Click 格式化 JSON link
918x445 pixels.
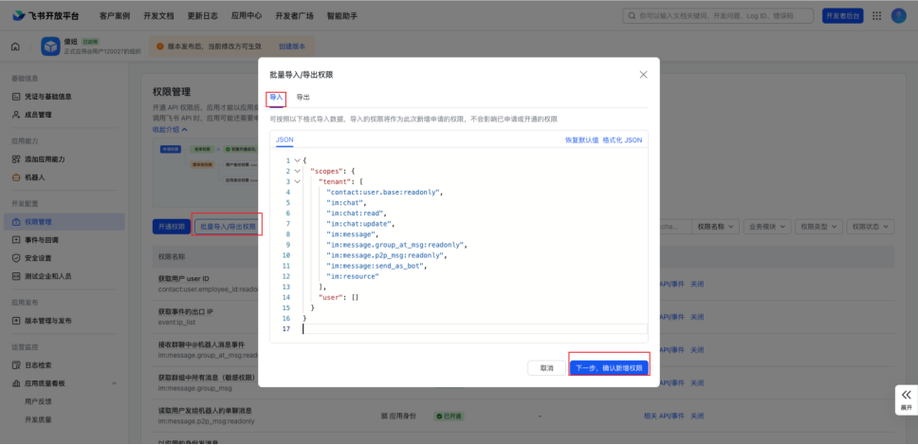coord(622,140)
